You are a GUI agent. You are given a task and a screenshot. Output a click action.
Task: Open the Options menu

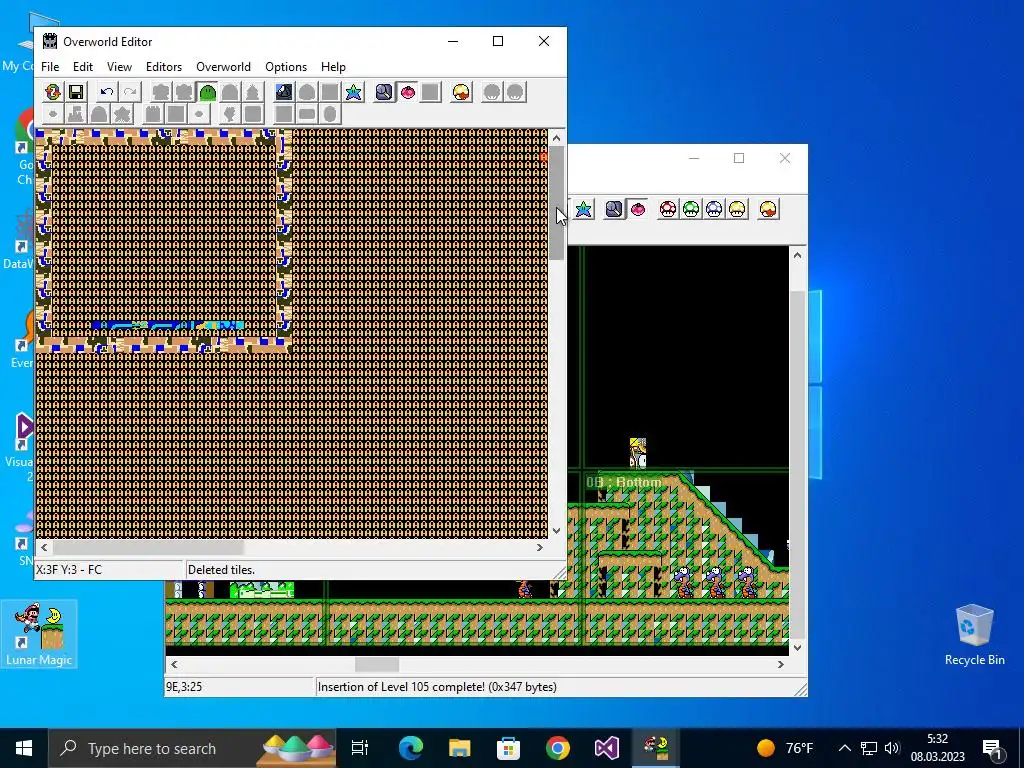(286, 67)
